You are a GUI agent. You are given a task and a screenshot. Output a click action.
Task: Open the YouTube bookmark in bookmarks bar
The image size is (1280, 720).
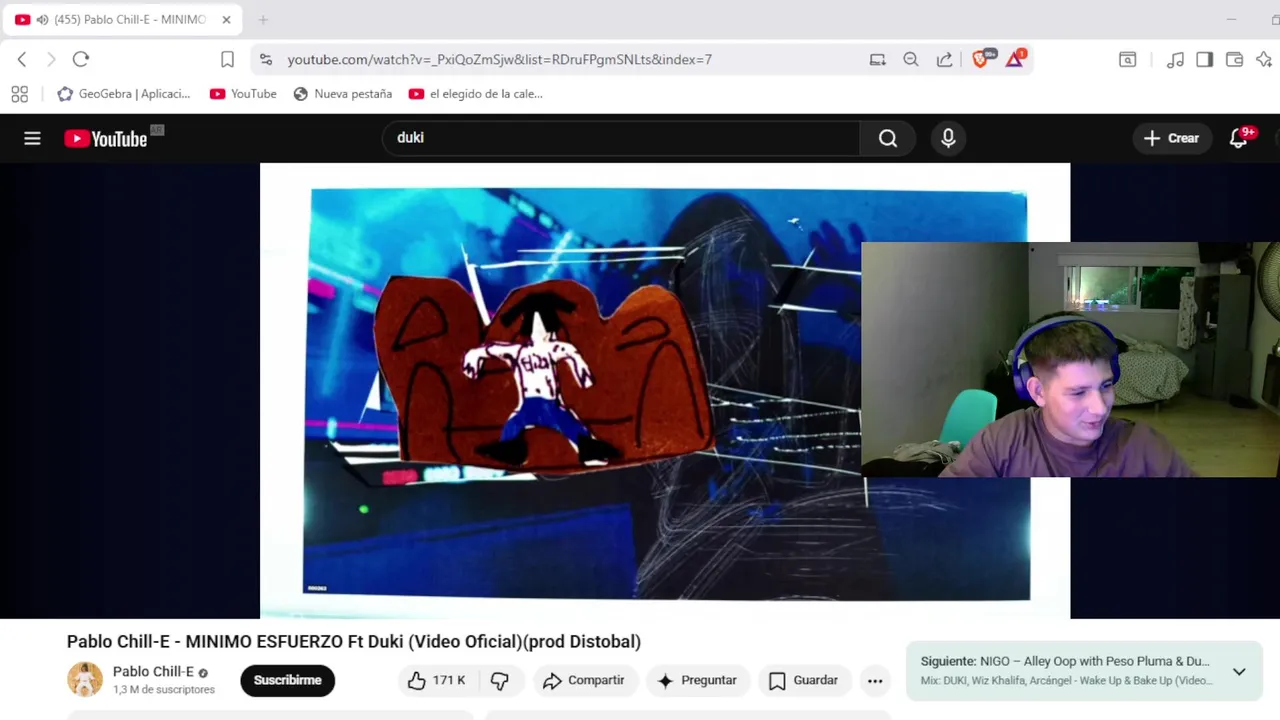click(x=243, y=94)
